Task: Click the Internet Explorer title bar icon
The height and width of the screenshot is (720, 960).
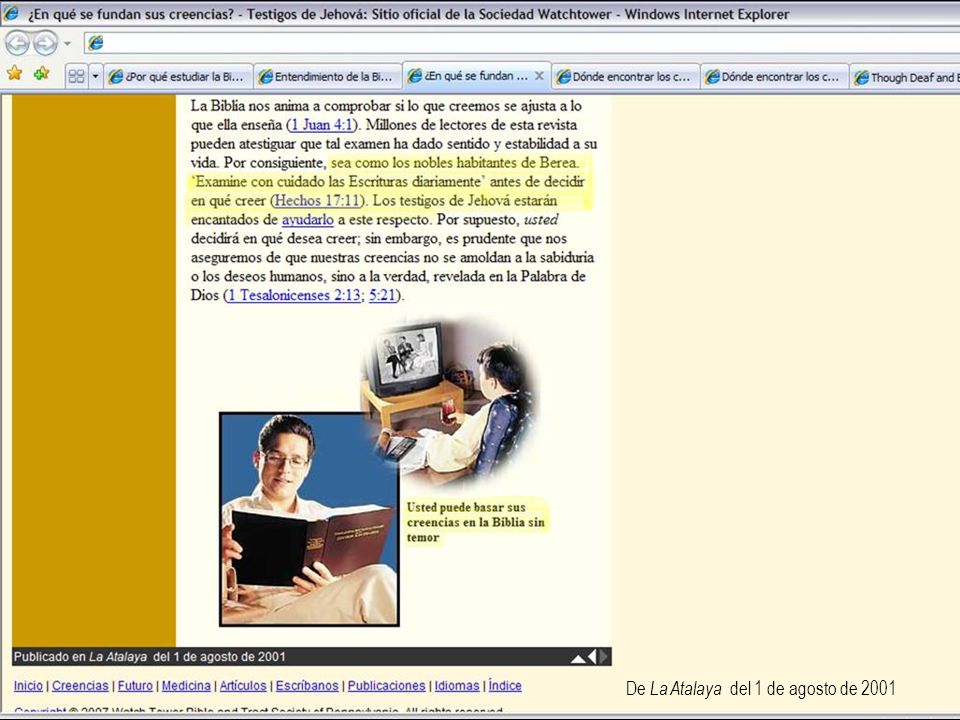Action: tap(11, 13)
